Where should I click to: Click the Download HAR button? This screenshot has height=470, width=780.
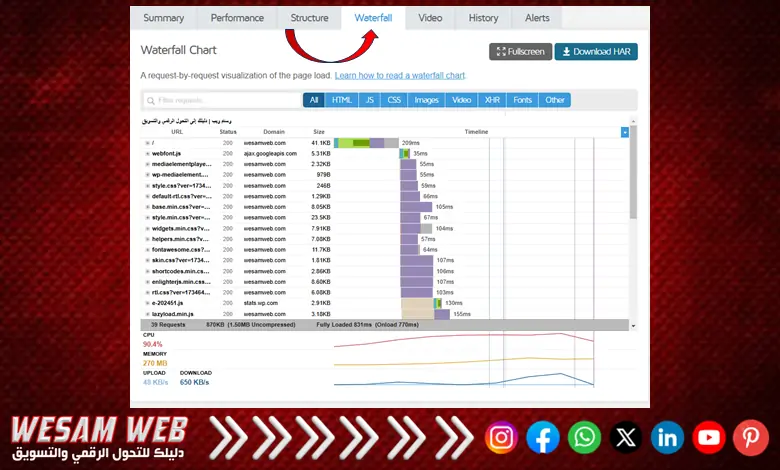pyautogui.click(x=596, y=52)
